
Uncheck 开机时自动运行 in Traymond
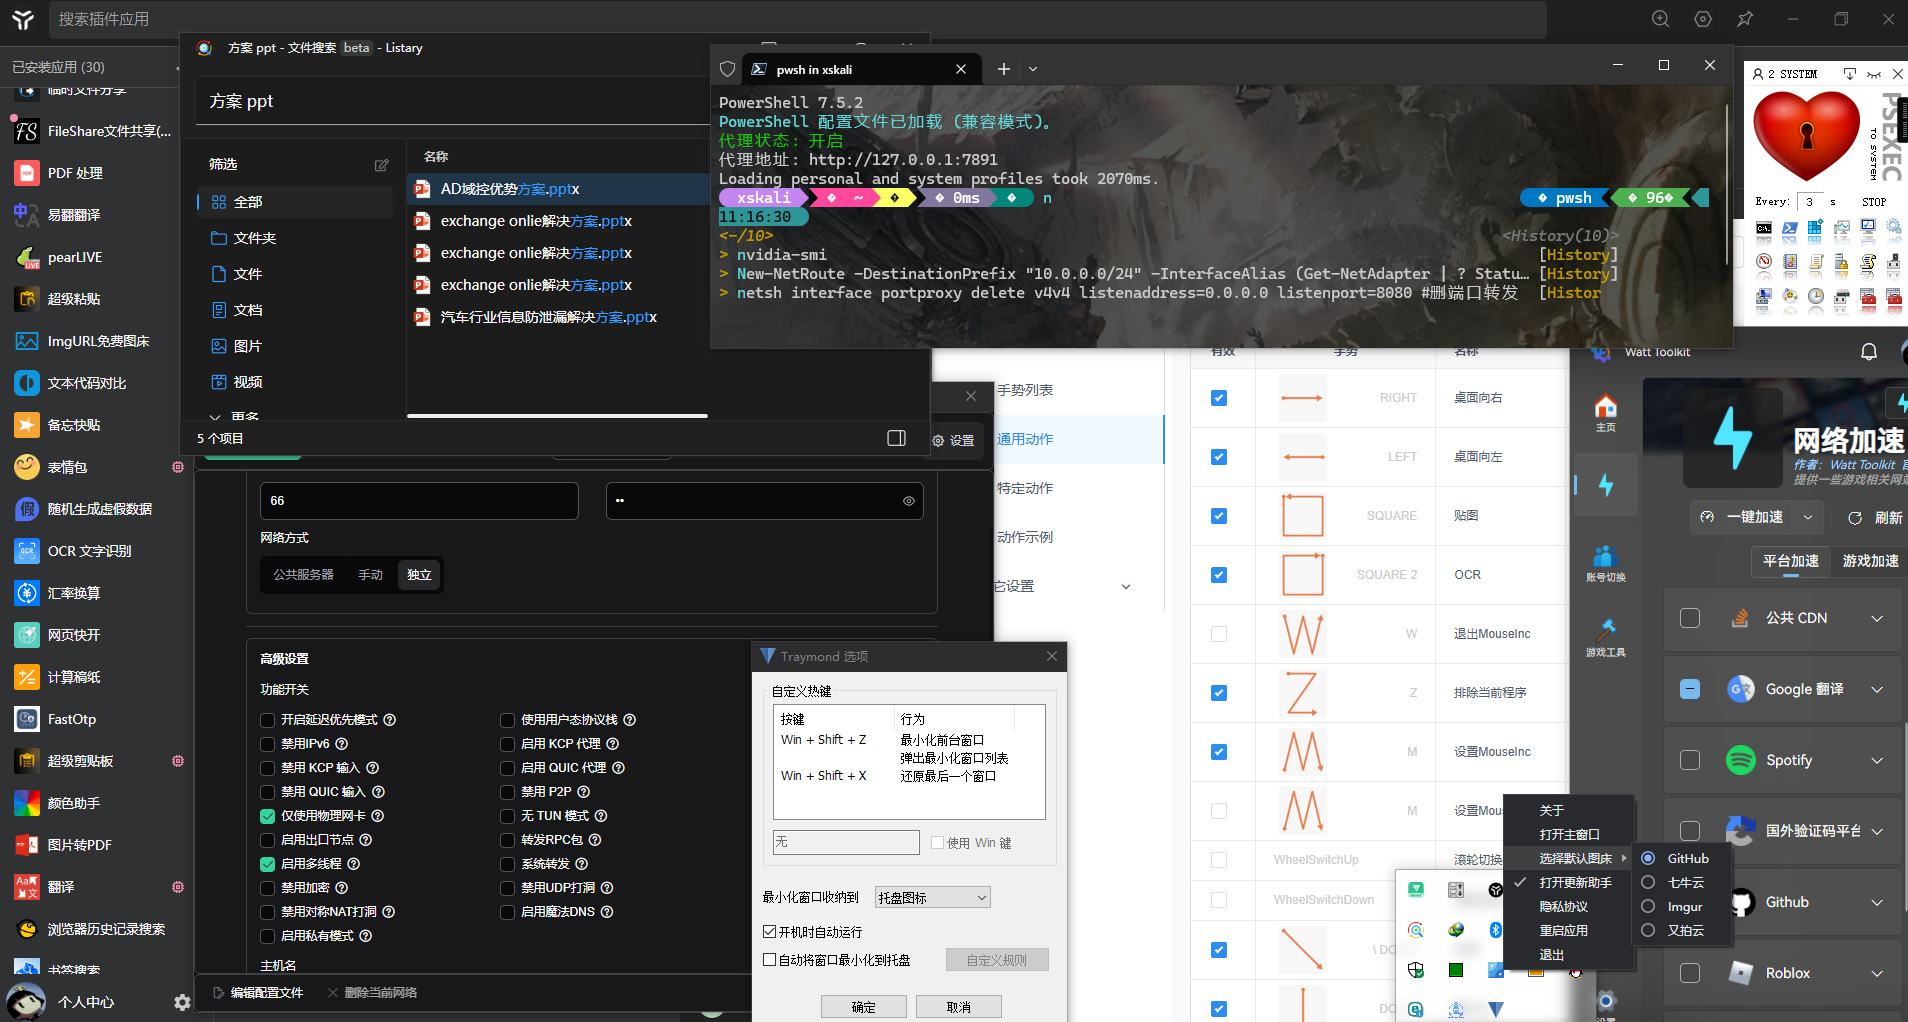tap(769, 932)
